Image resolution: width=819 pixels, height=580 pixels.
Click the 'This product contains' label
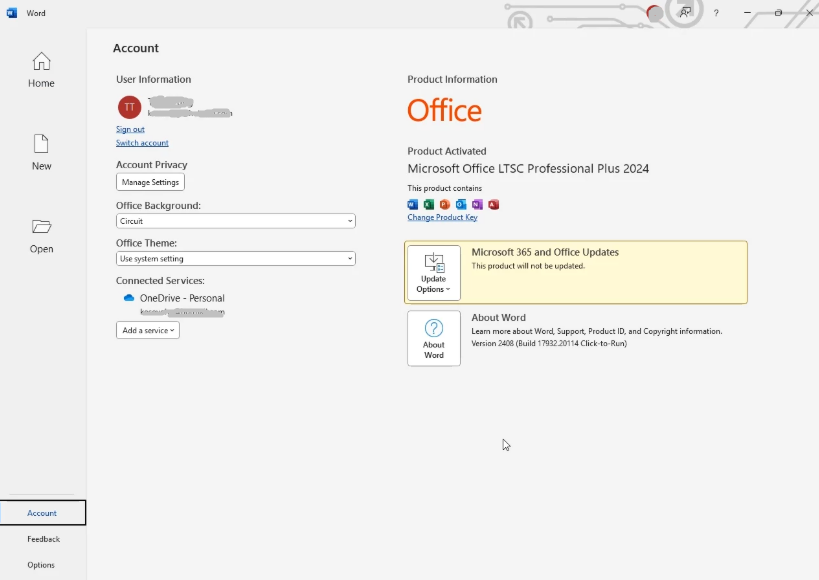point(444,188)
